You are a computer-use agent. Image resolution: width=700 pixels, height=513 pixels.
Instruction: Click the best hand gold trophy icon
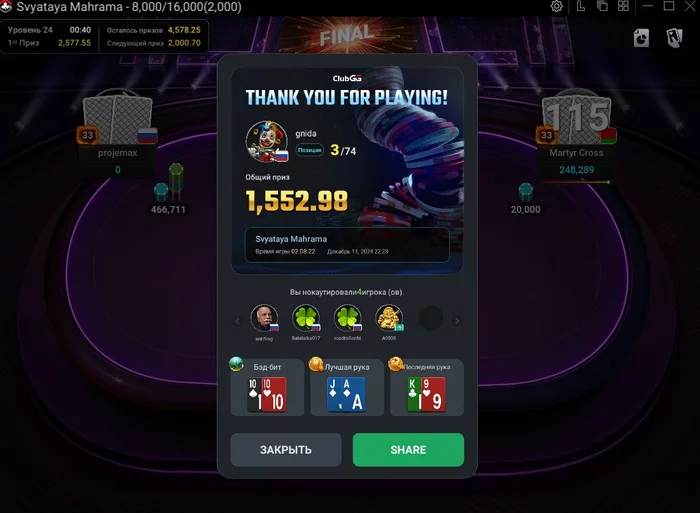(x=316, y=364)
